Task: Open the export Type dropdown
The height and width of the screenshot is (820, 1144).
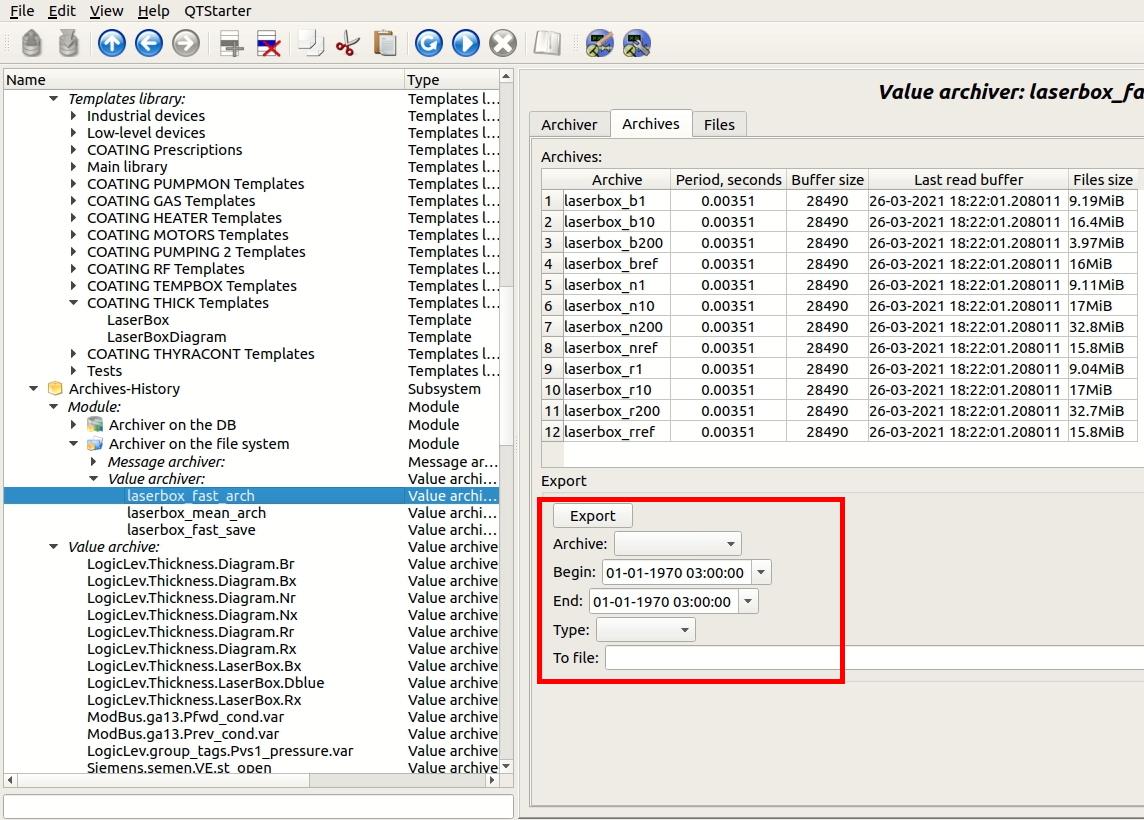Action: 645,630
